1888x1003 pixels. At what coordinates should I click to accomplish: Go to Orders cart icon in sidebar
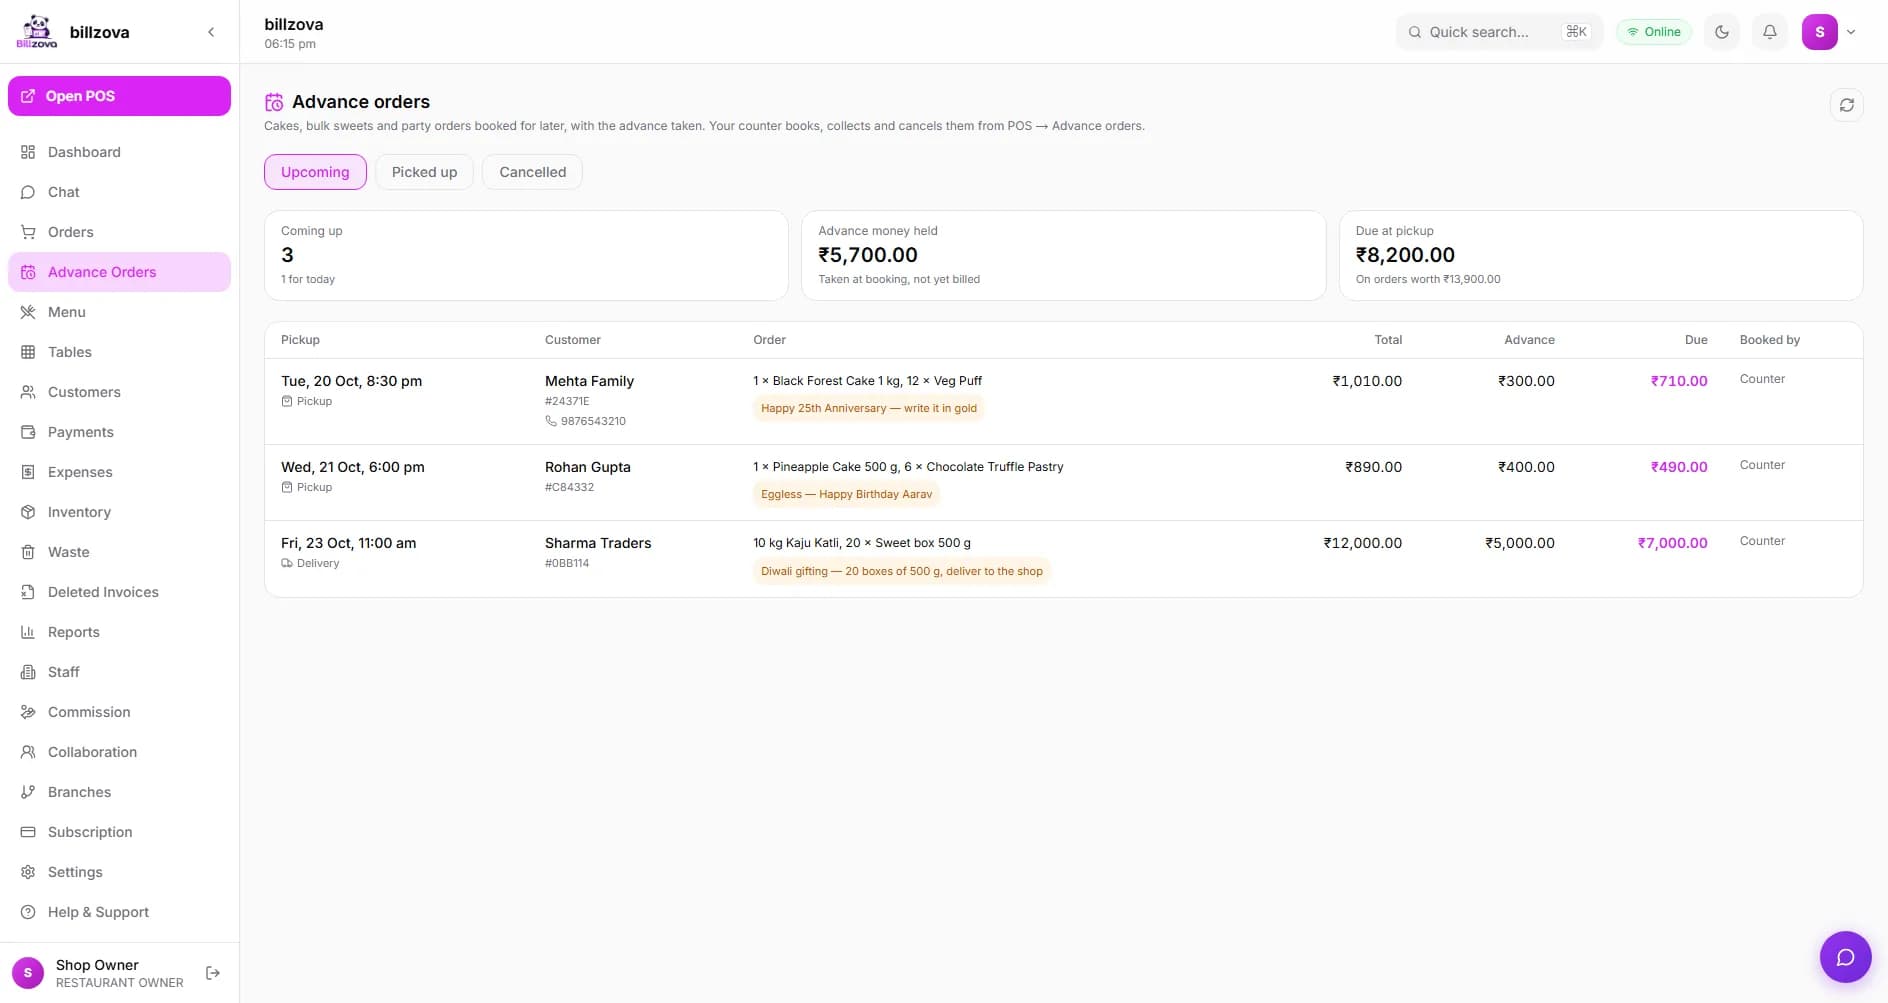[28, 232]
